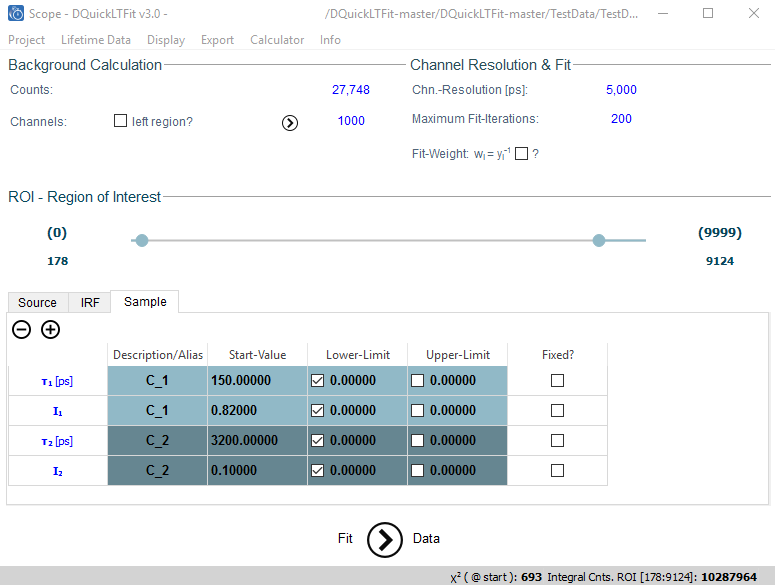Screen dimensions: 775x585
Task: Click the Fit Data arrow button
Action: (385, 538)
